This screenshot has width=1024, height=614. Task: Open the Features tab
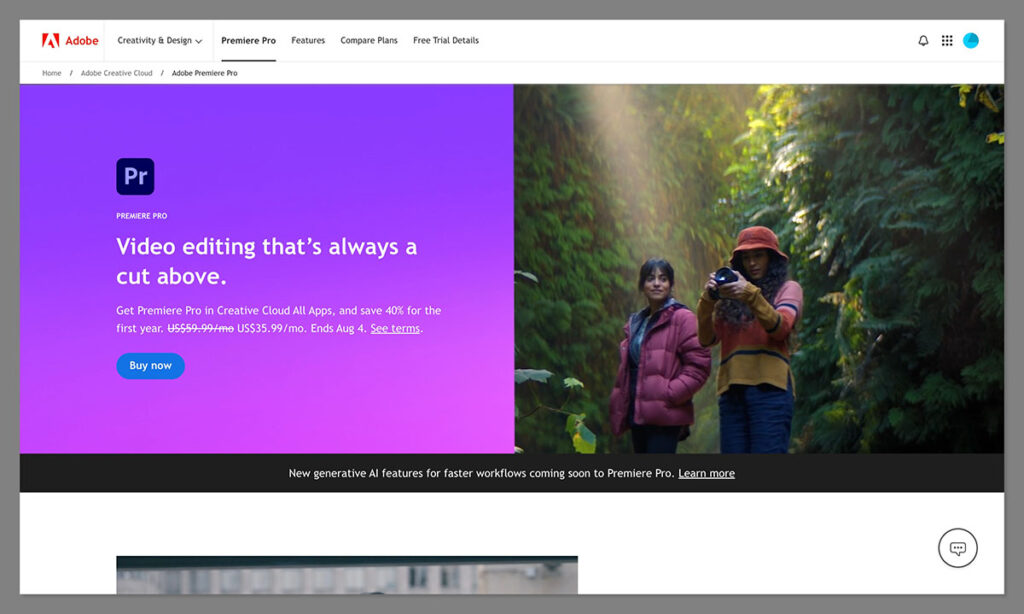point(308,40)
